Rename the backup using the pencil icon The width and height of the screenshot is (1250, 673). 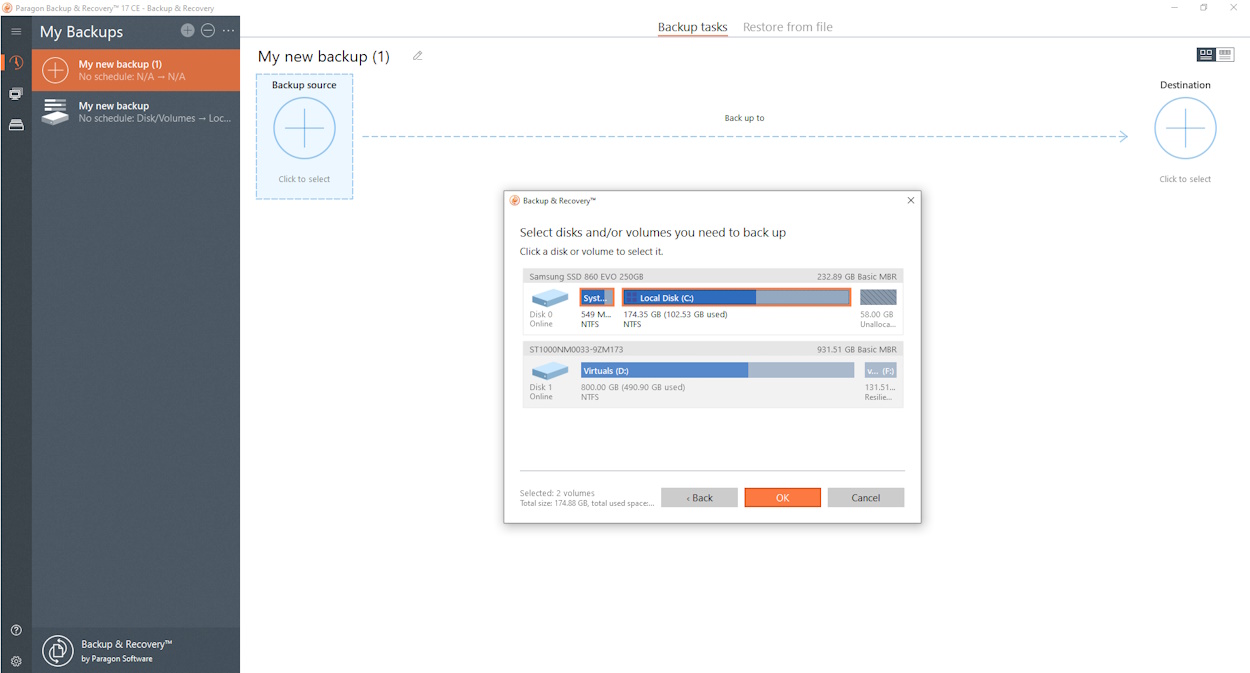click(x=418, y=56)
